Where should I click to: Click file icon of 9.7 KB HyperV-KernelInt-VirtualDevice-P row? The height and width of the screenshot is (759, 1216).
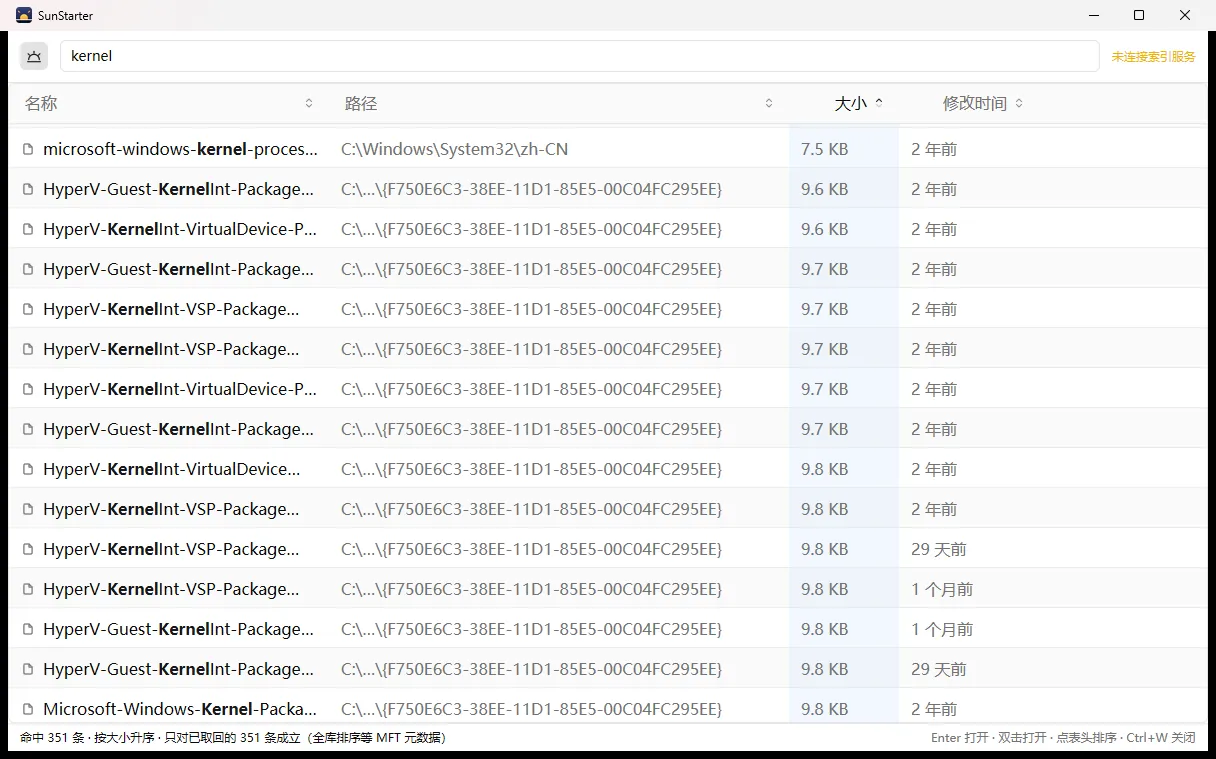coord(28,389)
